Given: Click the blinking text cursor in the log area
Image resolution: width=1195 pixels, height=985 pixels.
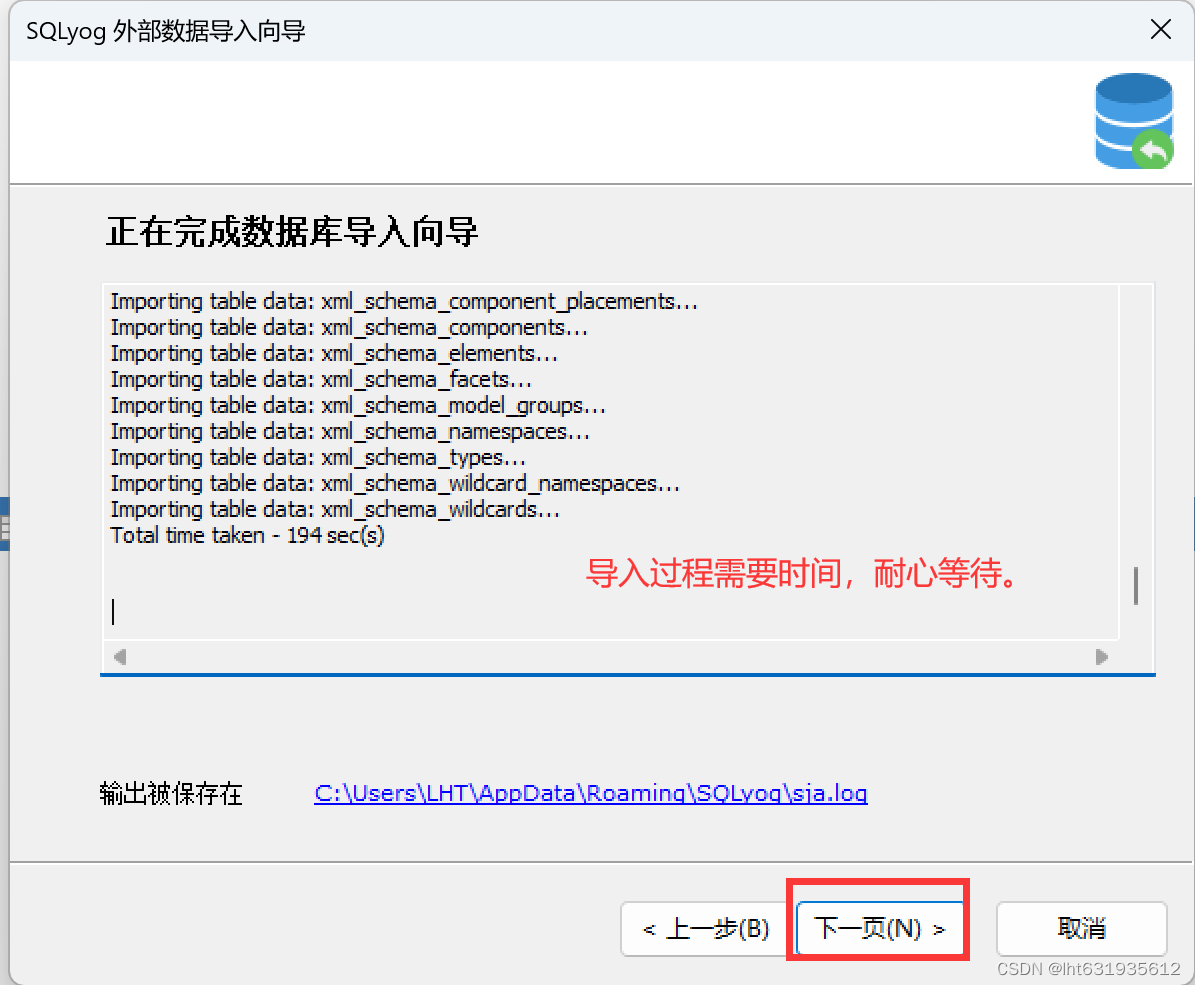Looking at the screenshot, I should pyautogui.click(x=113, y=612).
